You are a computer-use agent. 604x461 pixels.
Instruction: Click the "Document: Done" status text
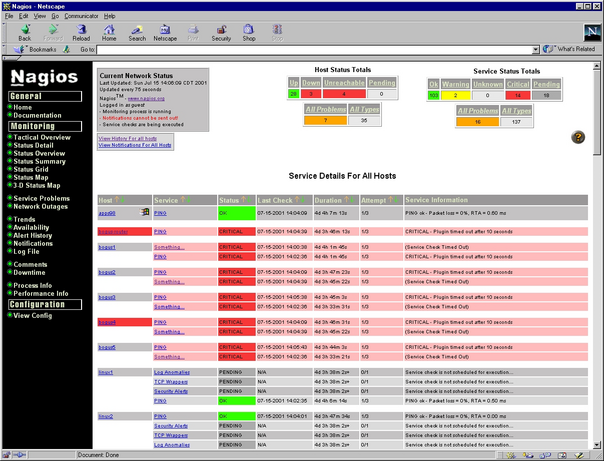click(98, 455)
